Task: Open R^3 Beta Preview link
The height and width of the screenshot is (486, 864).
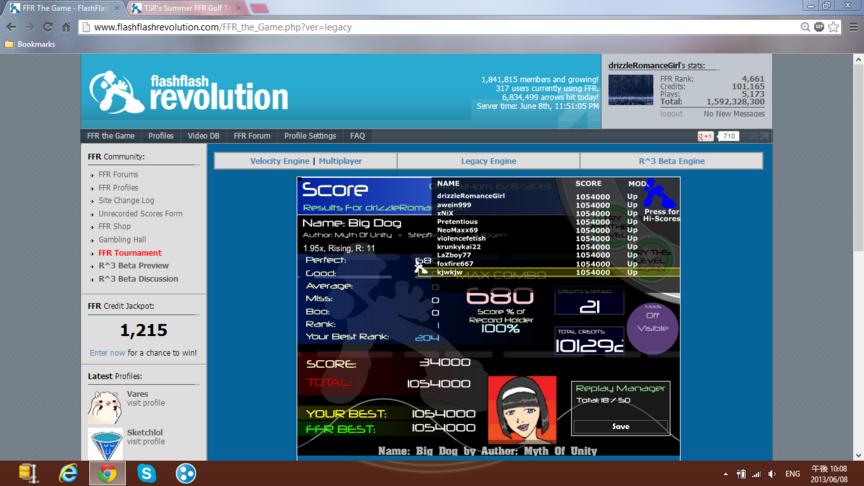Action: pos(133,266)
